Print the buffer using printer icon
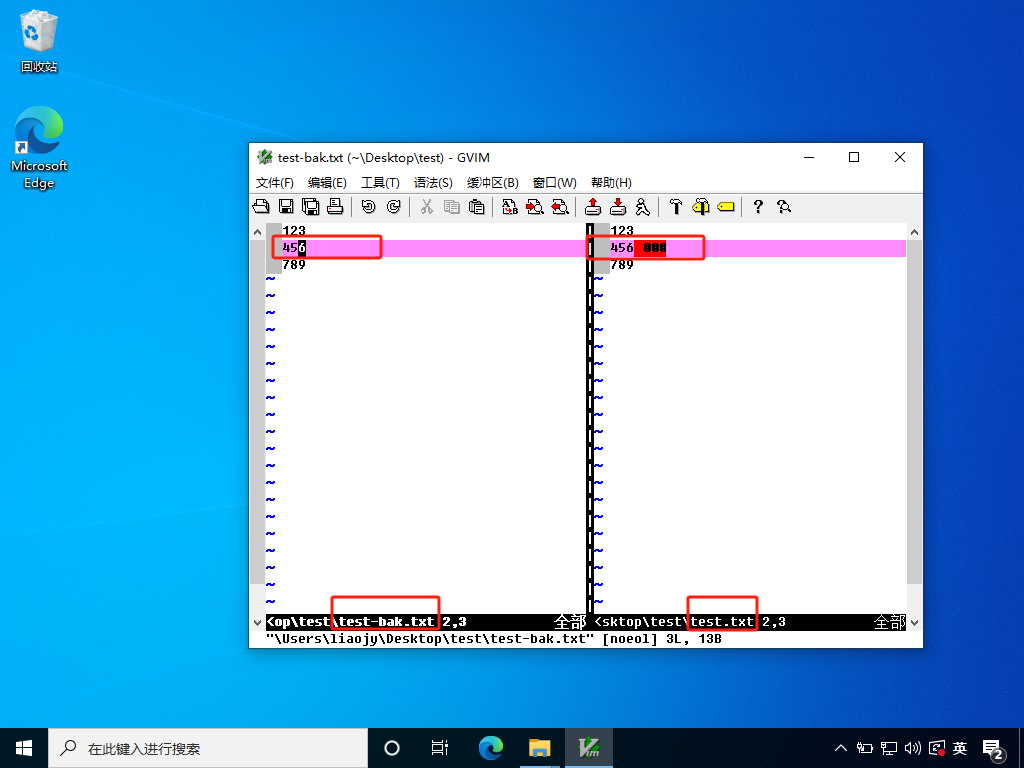 [x=335, y=207]
